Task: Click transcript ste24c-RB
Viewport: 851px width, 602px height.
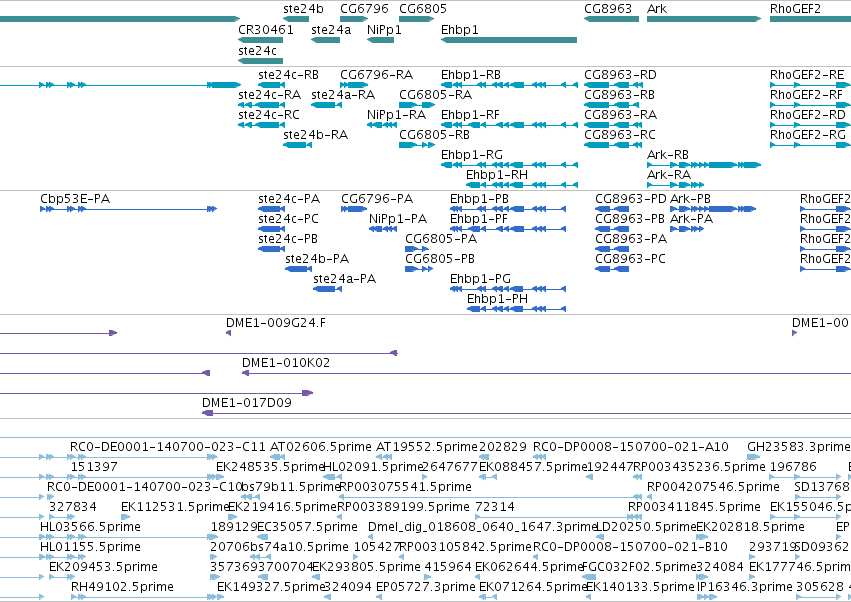Action: click(288, 74)
